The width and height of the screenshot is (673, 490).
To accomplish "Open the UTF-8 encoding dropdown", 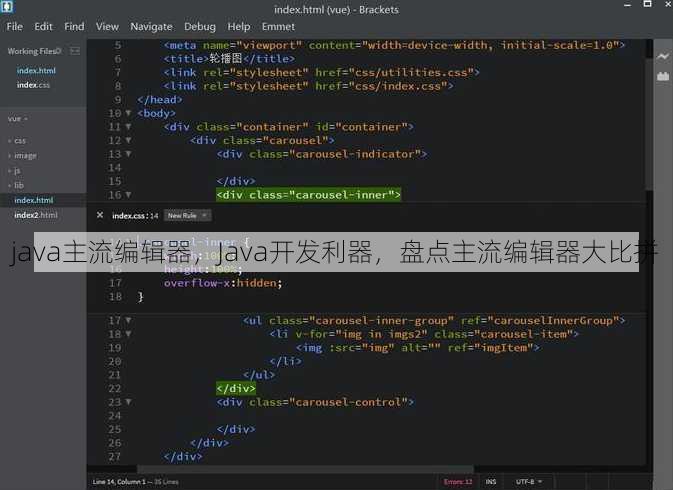I will pyautogui.click(x=528, y=482).
